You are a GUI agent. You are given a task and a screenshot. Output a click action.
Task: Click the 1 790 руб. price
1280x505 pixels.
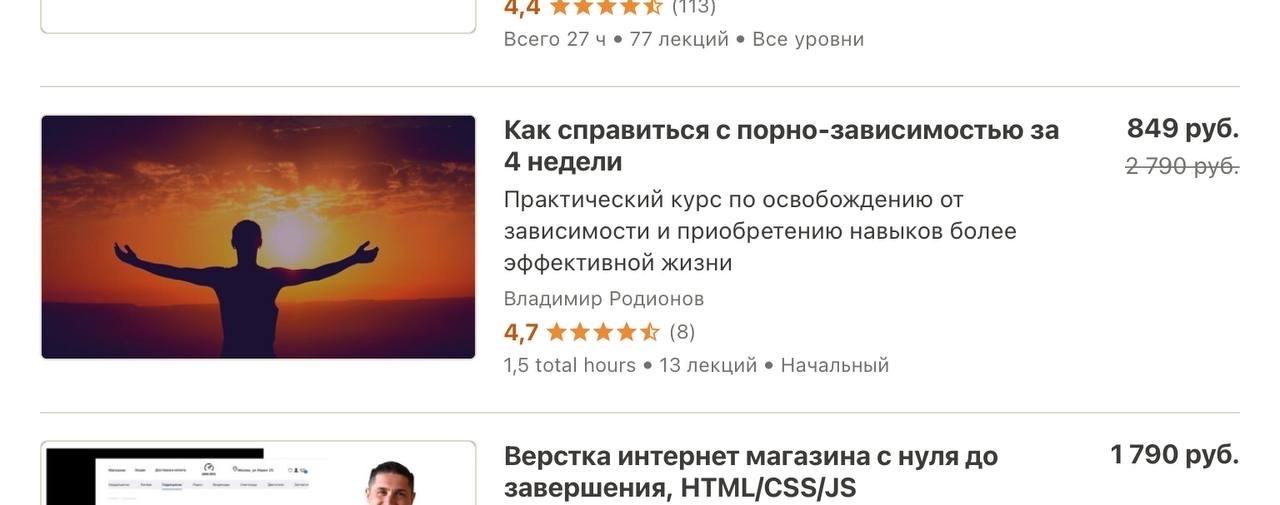point(1175,455)
